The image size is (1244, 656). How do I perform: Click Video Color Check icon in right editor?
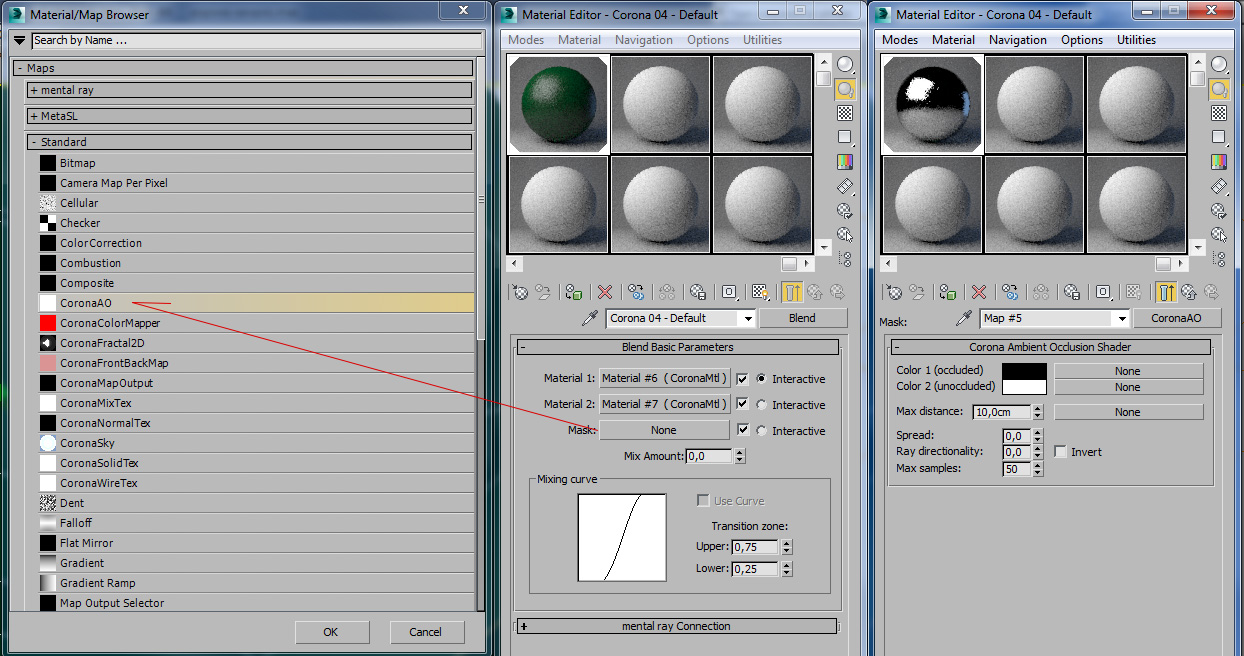[1219, 161]
